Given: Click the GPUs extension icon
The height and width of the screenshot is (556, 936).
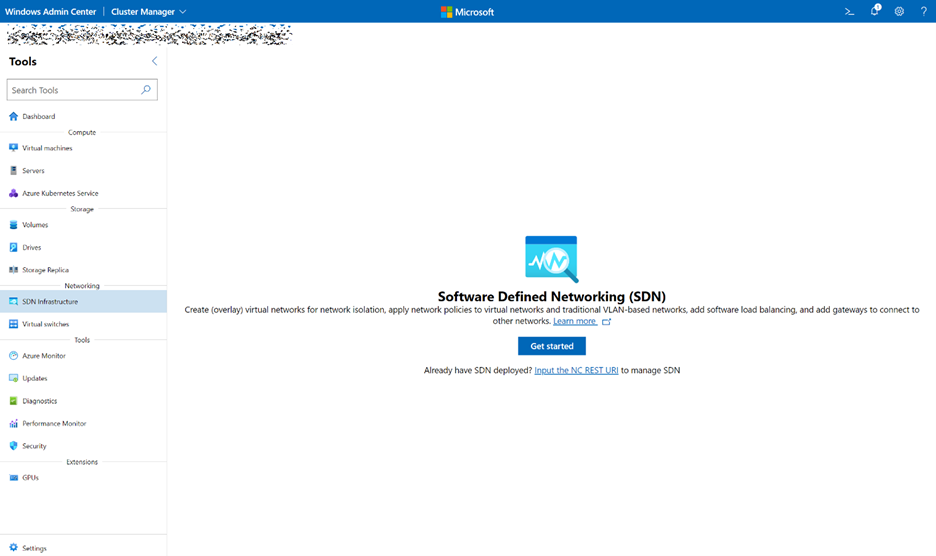Looking at the screenshot, I should tap(13, 478).
